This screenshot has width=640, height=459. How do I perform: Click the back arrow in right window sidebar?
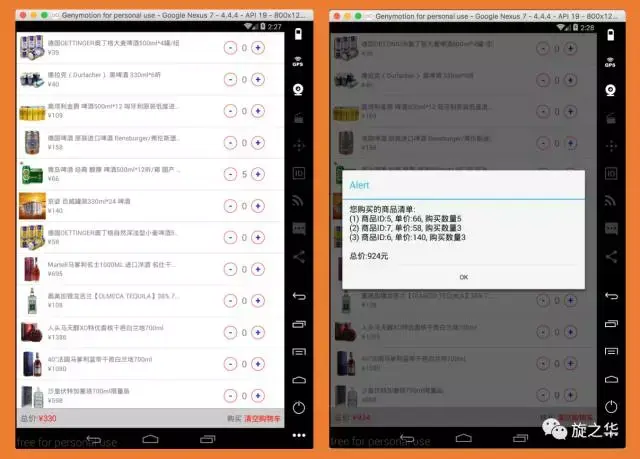611,296
